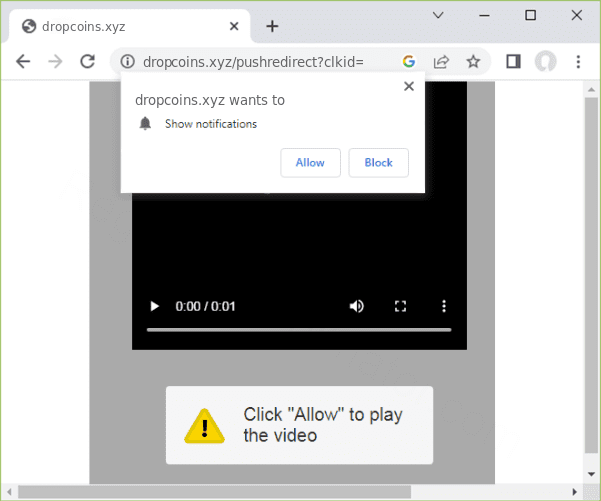
Task: Click the browser back arrow
Action: [23, 62]
